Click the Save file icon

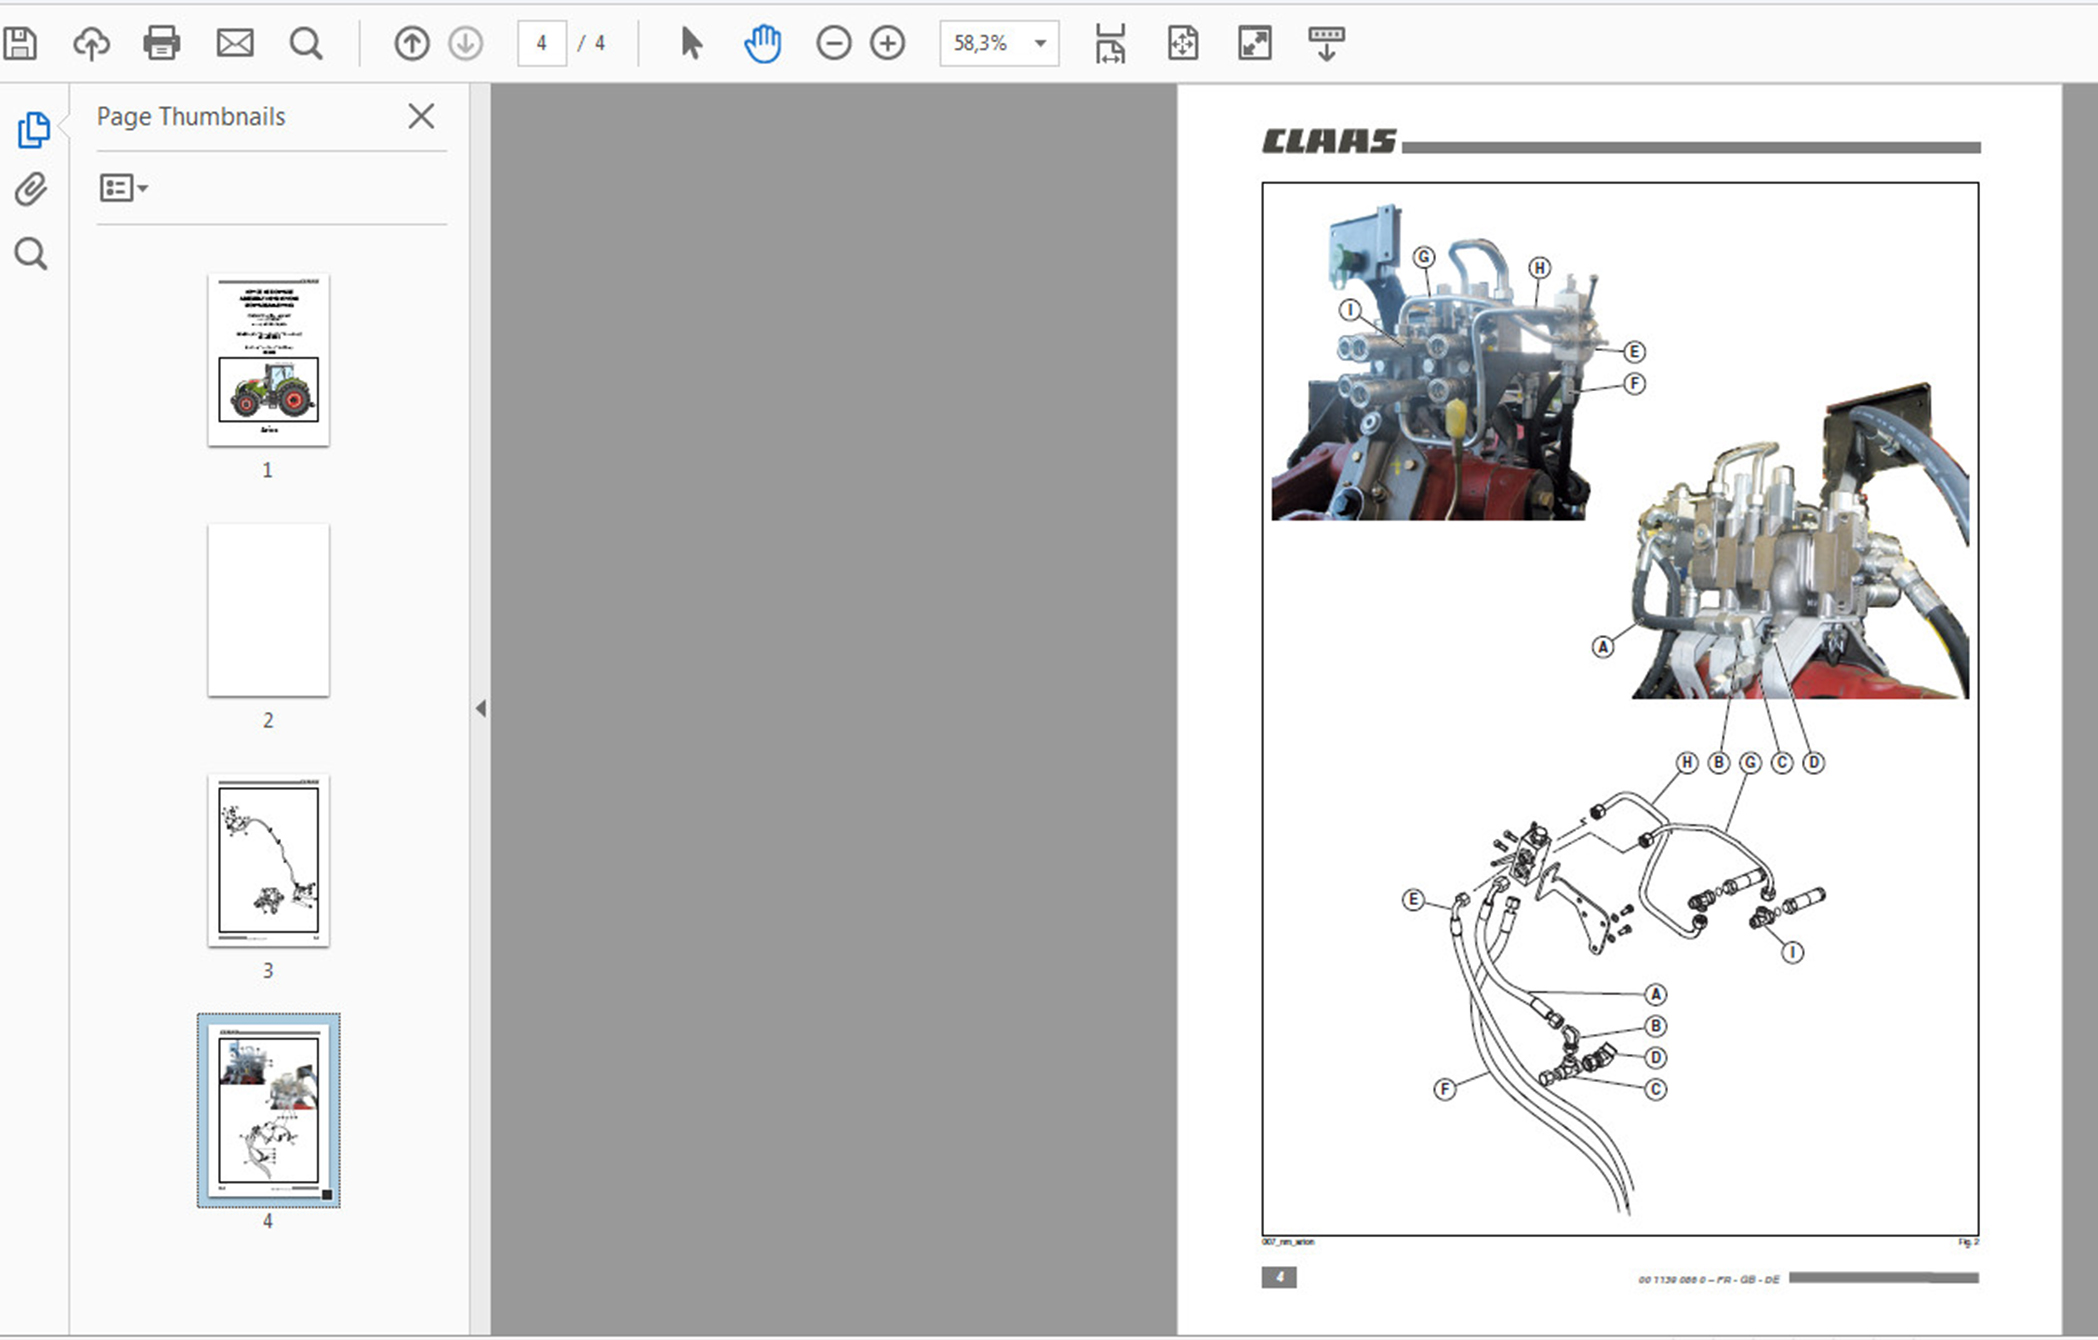(x=20, y=43)
